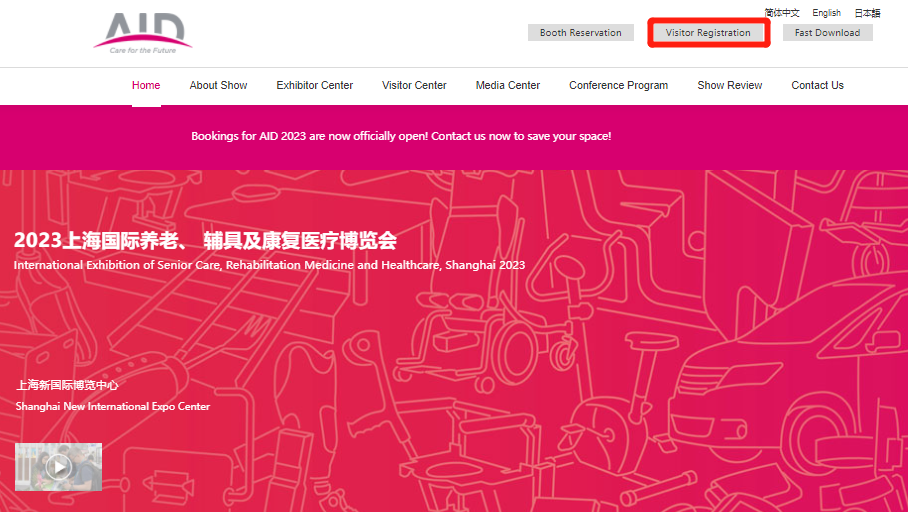Click Shanghai New International Expo Center text
The width and height of the screenshot is (908, 512).
[x=113, y=406]
